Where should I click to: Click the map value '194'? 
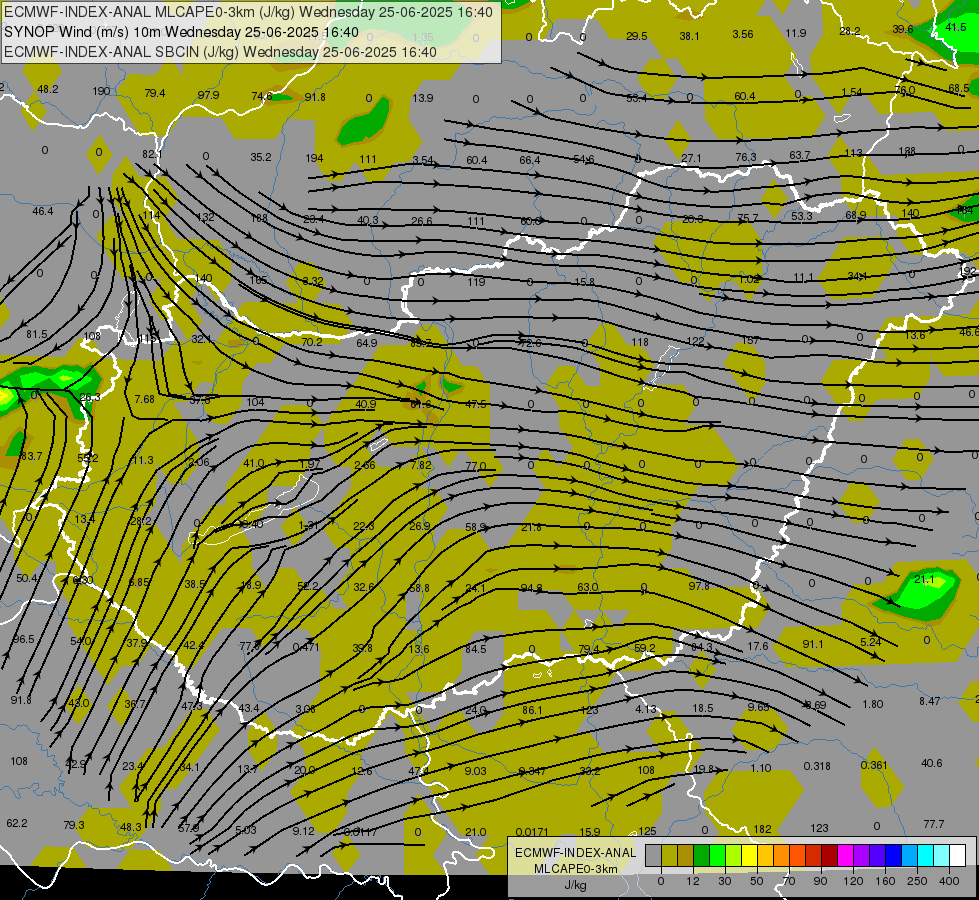click(314, 158)
